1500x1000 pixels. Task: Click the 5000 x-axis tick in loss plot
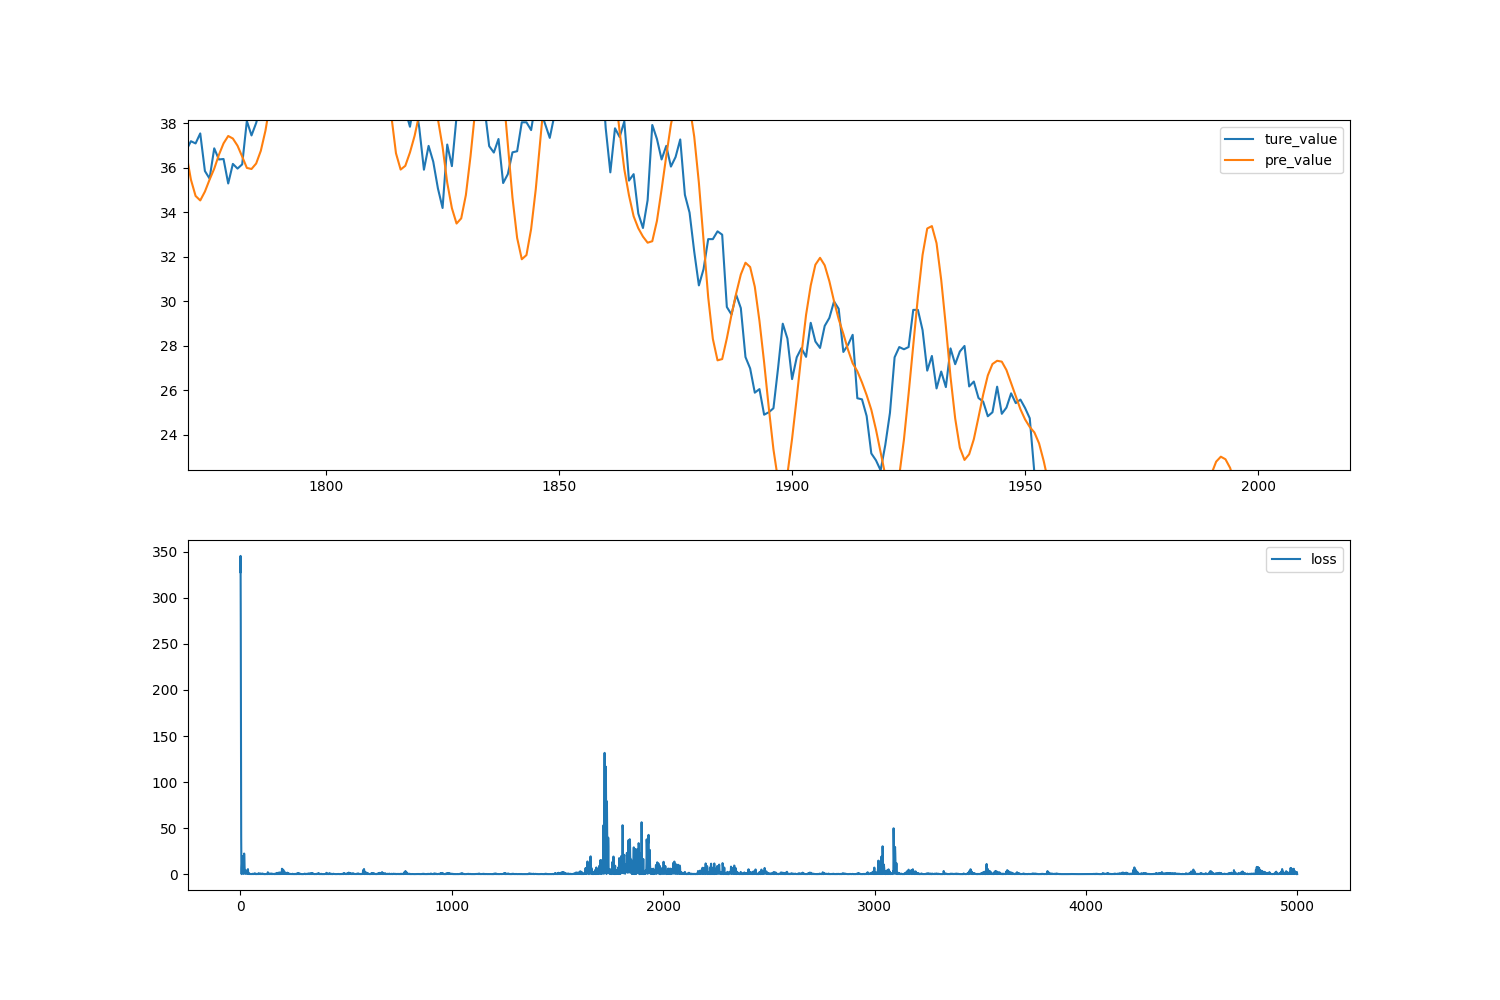[x=1297, y=906]
